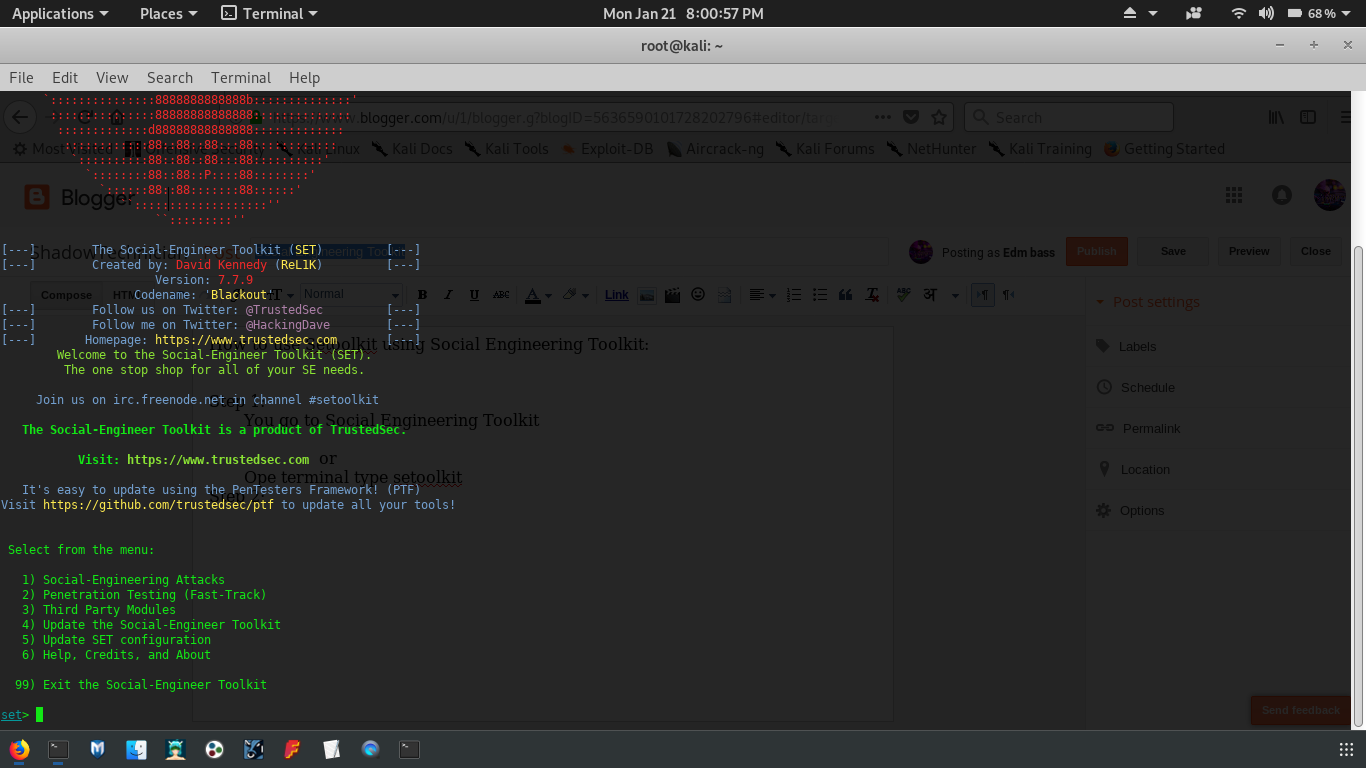Open the Kali Forums bookmark in Firefox

click(x=825, y=149)
